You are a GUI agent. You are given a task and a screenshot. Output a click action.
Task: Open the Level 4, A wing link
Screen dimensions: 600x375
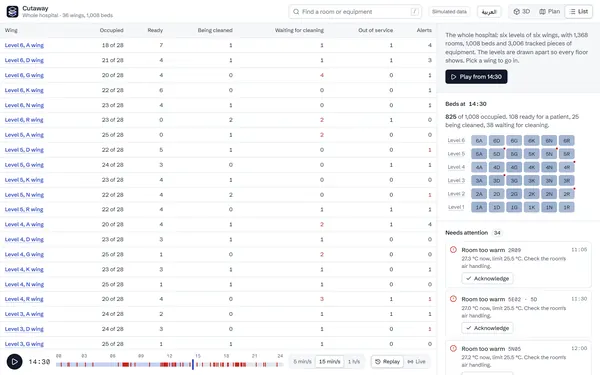pos(24,224)
